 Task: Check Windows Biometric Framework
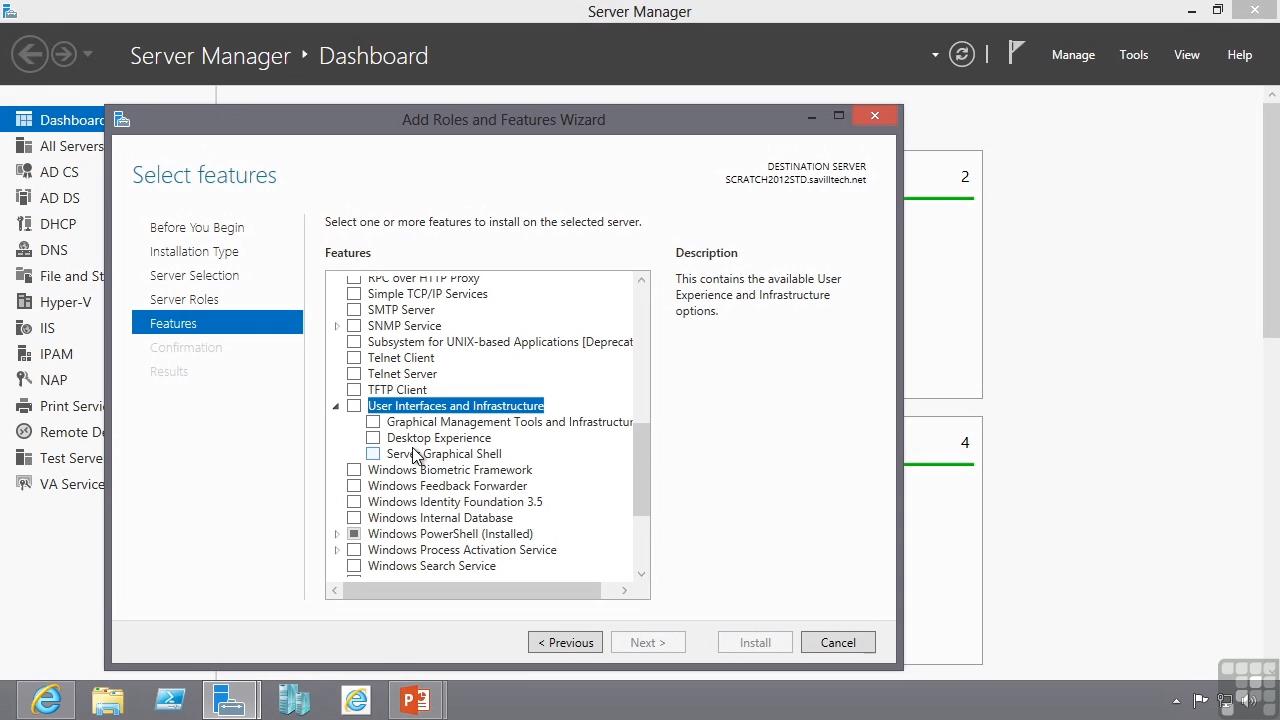pyautogui.click(x=354, y=470)
